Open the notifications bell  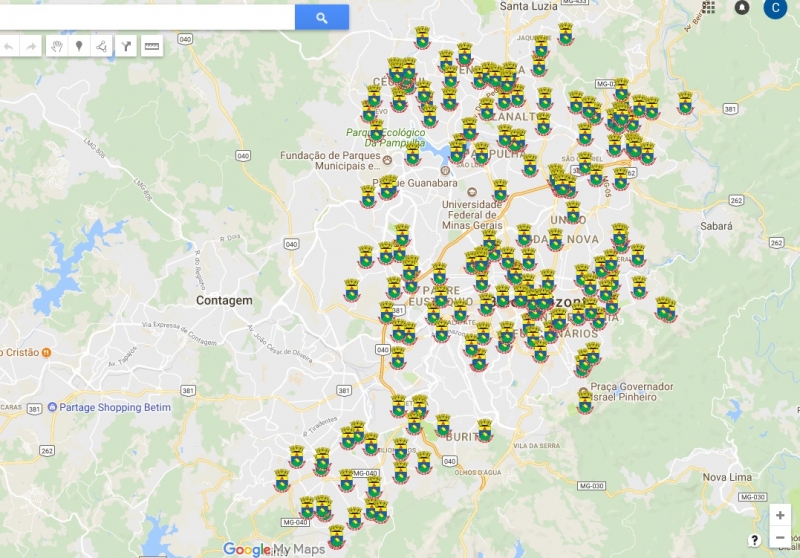click(742, 7)
